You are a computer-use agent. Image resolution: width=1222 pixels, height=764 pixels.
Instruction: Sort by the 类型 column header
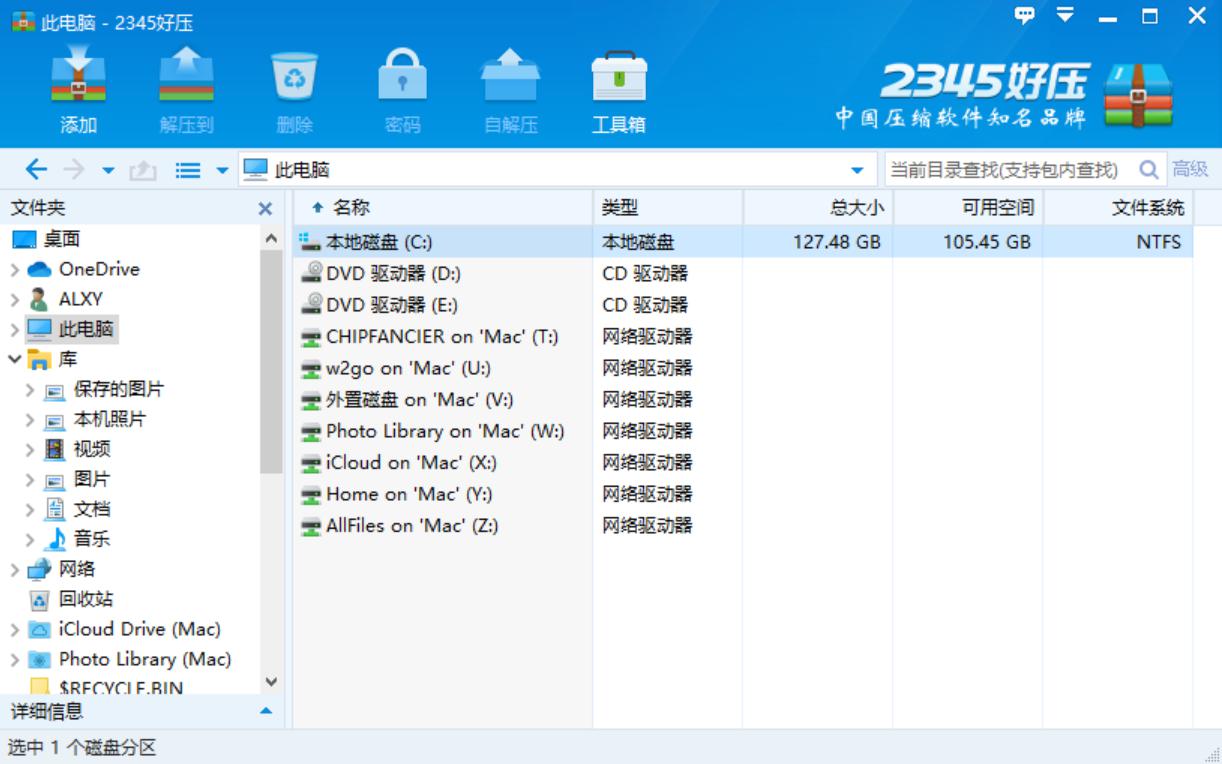(x=668, y=208)
